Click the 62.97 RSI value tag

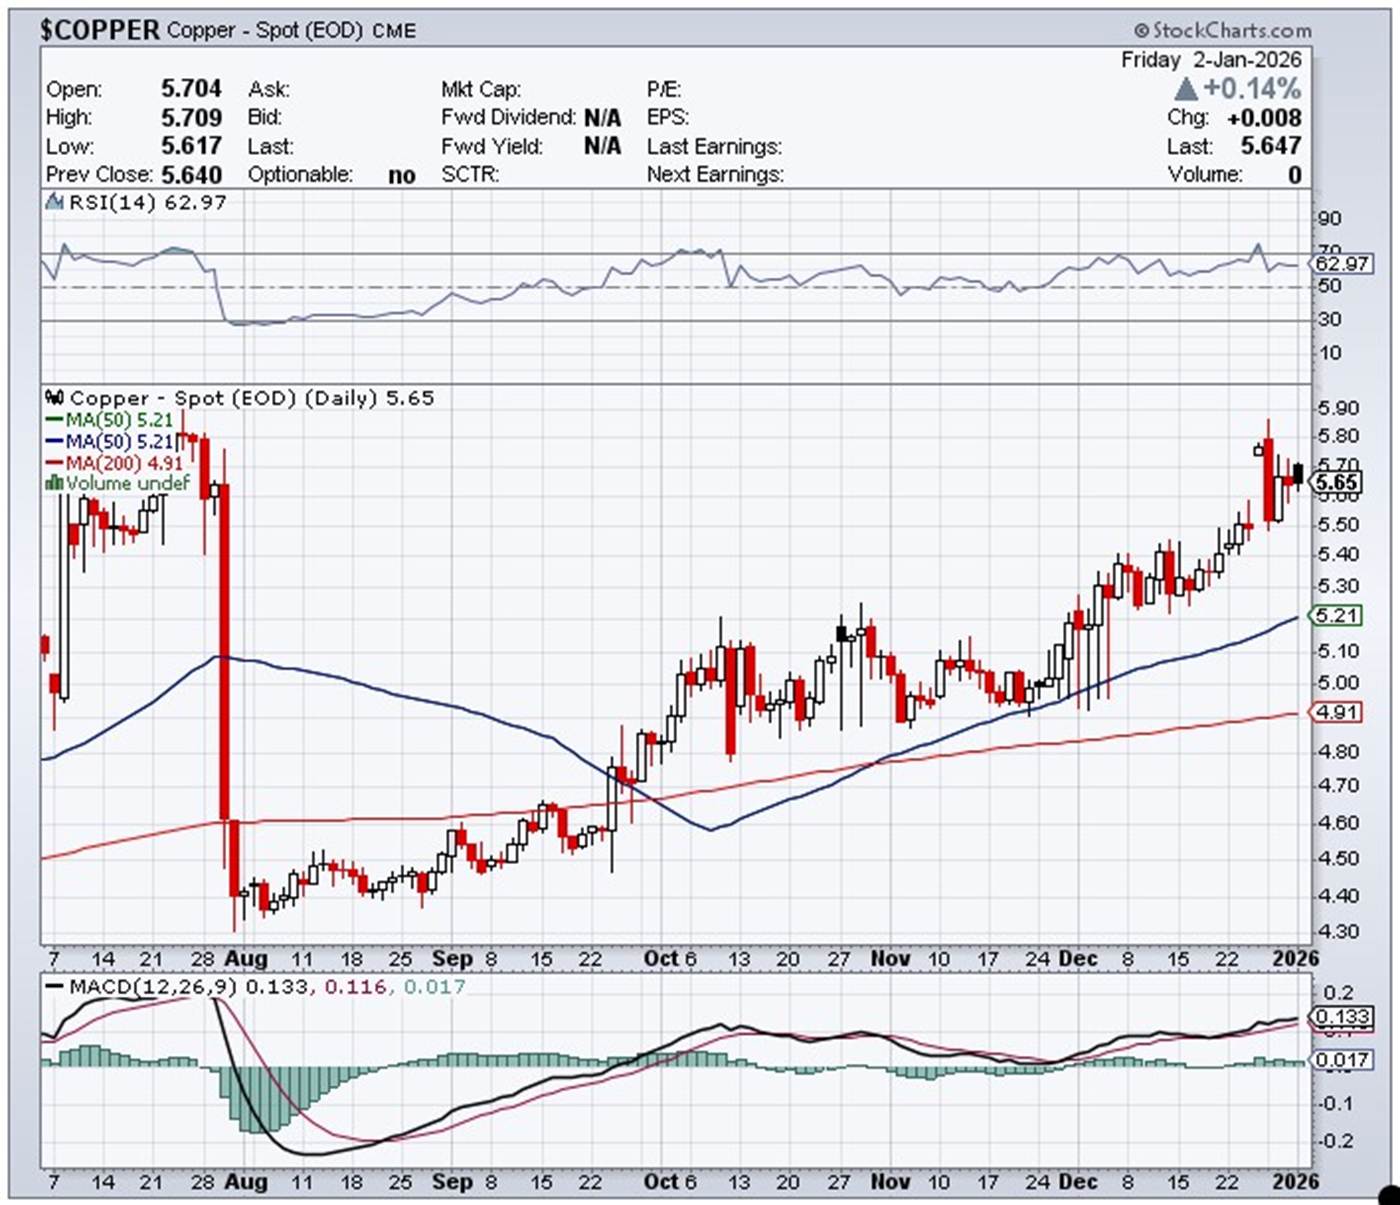pyautogui.click(x=1342, y=264)
